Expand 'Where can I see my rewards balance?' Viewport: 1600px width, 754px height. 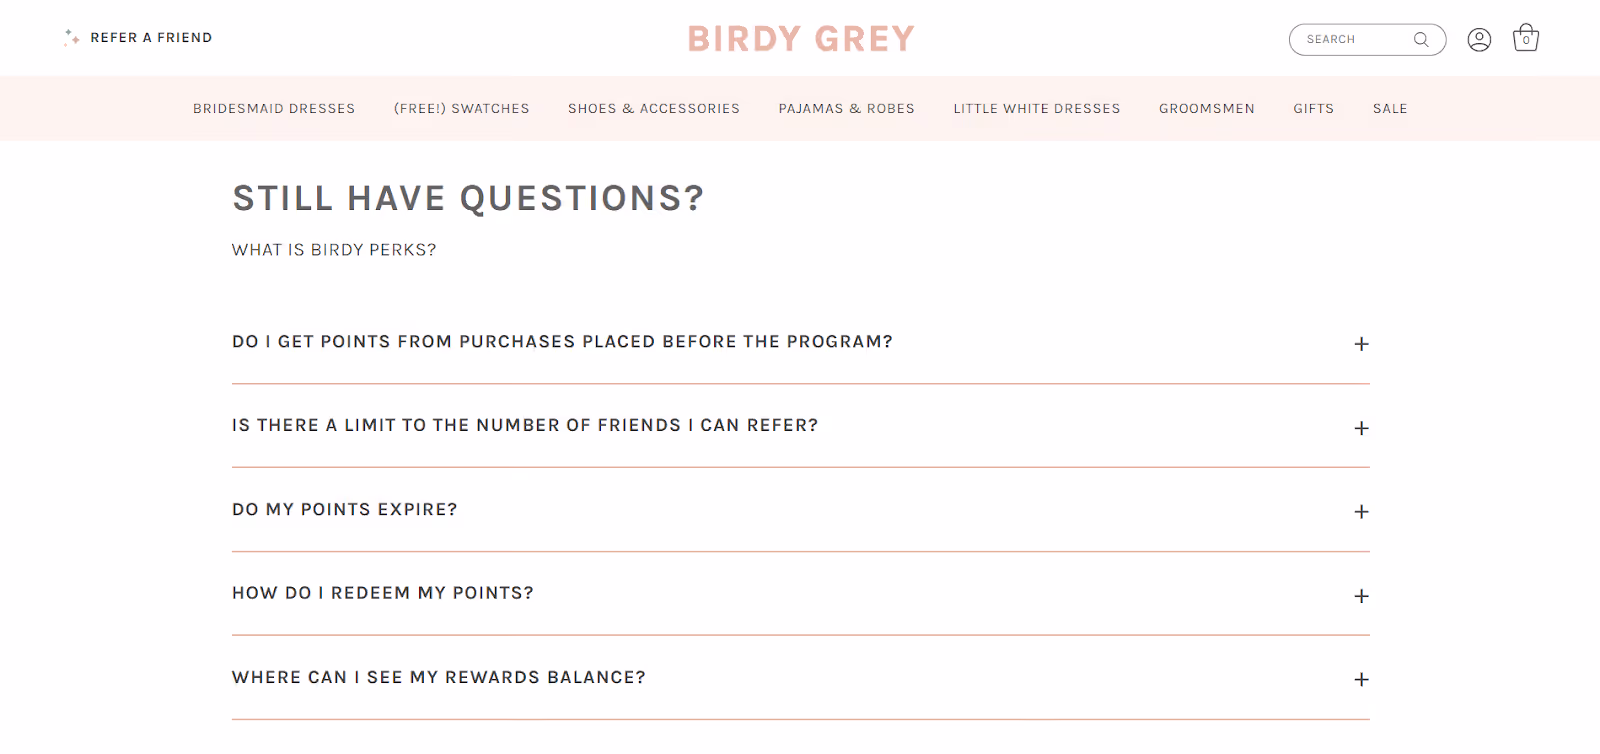point(1360,679)
